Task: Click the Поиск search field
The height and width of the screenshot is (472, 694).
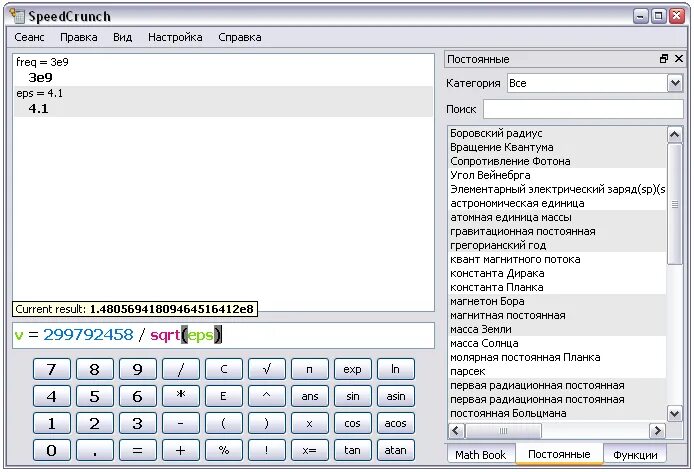Action: pyautogui.click(x=583, y=109)
